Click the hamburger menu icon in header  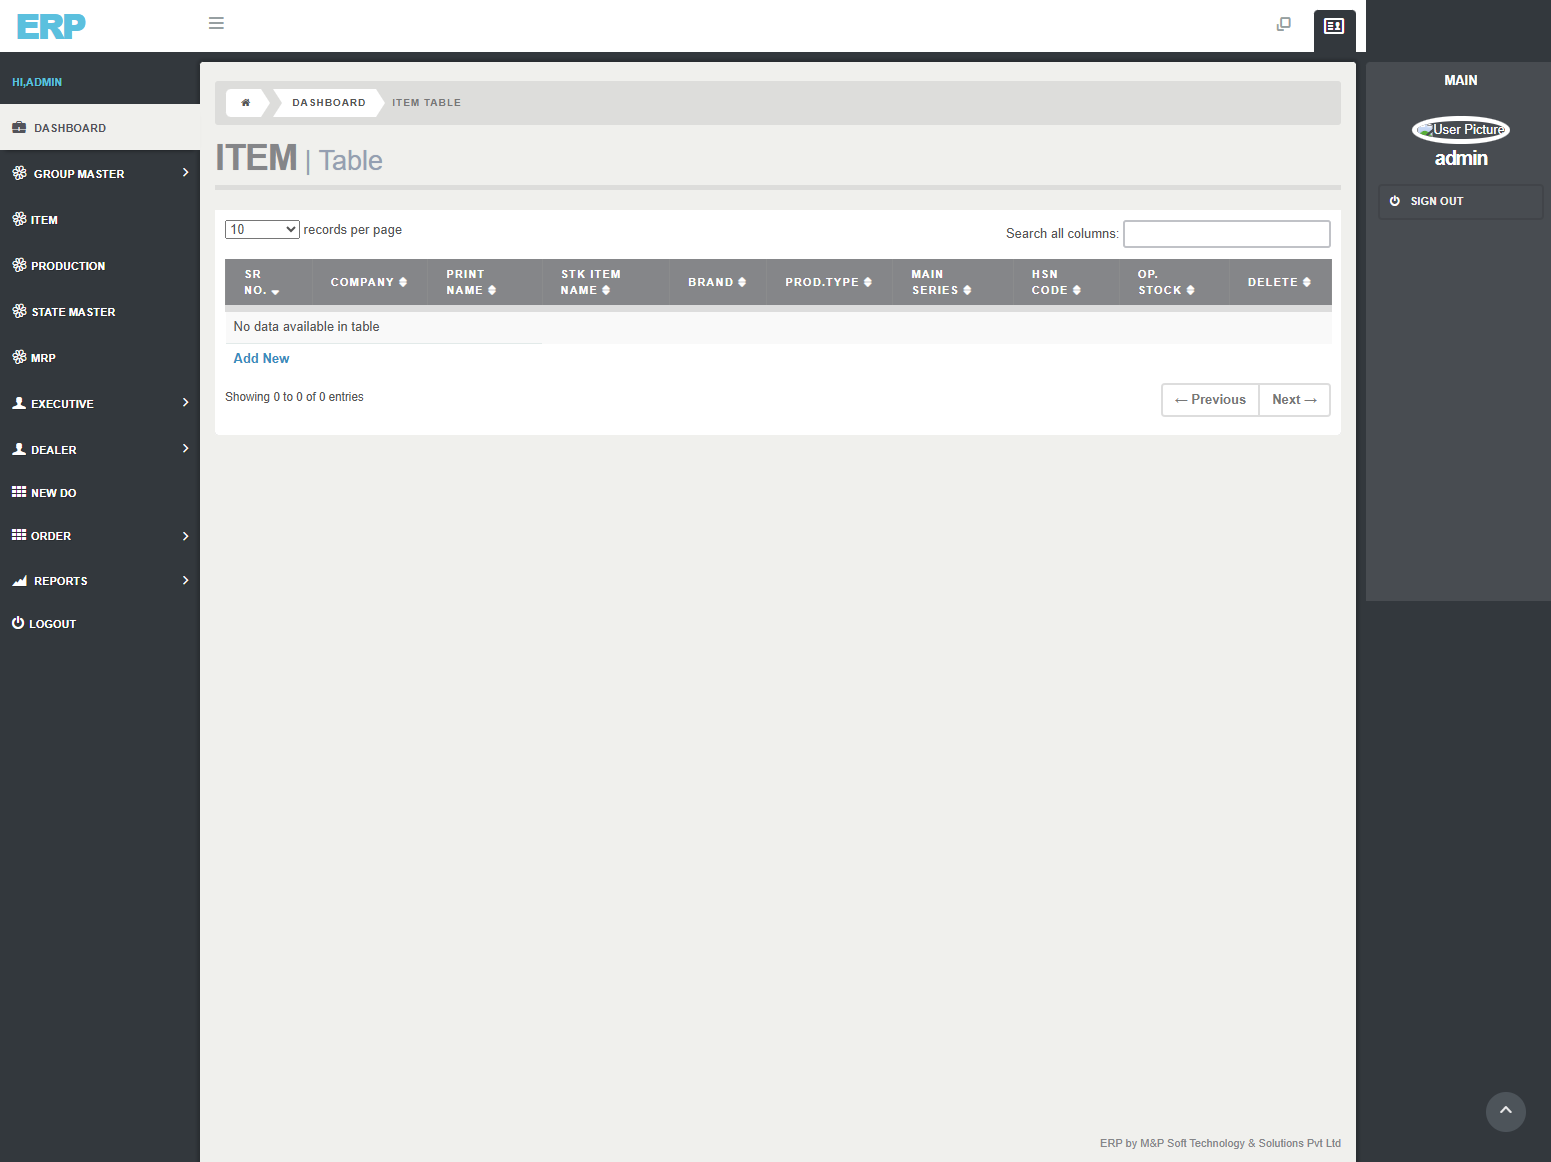click(x=216, y=23)
